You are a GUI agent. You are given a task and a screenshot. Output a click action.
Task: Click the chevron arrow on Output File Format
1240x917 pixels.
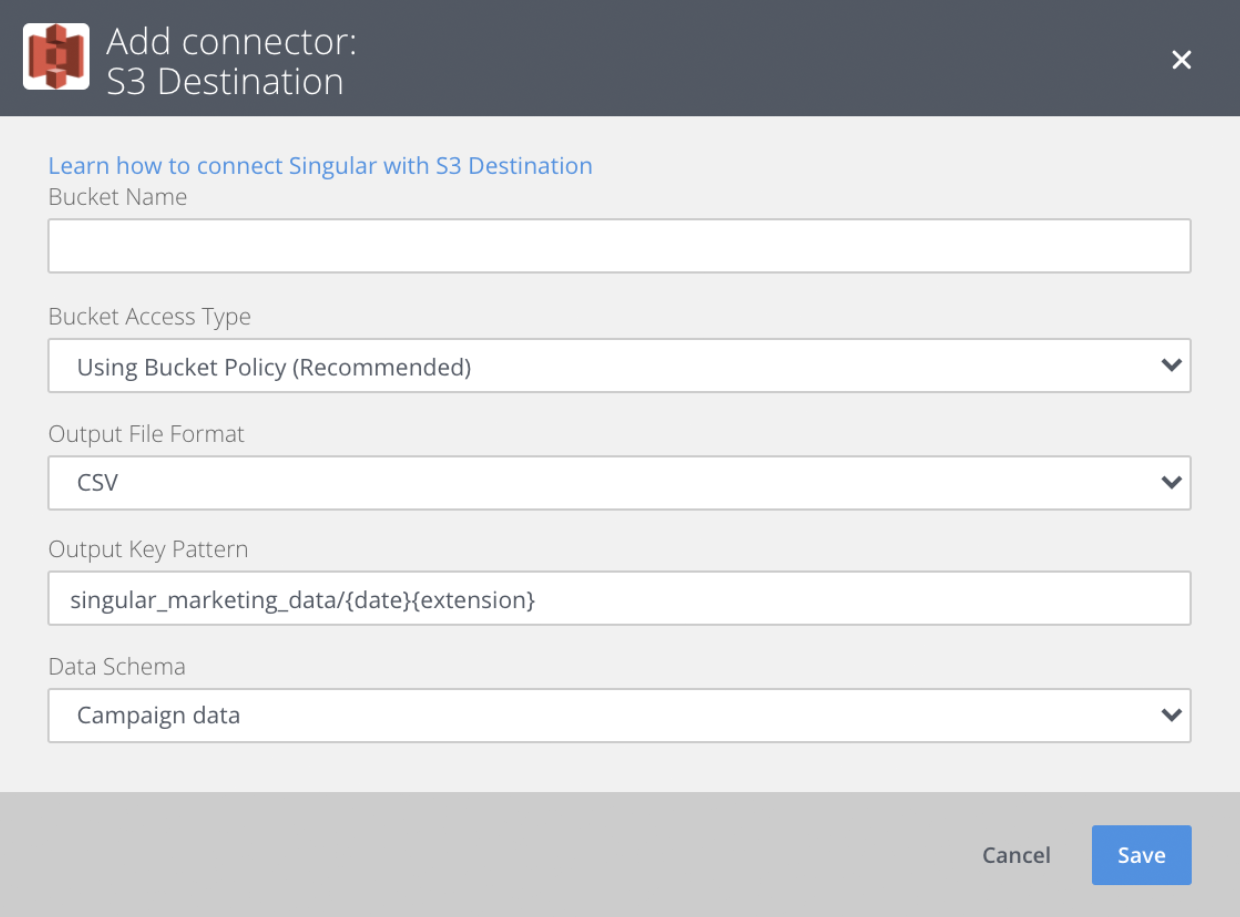(1171, 483)
